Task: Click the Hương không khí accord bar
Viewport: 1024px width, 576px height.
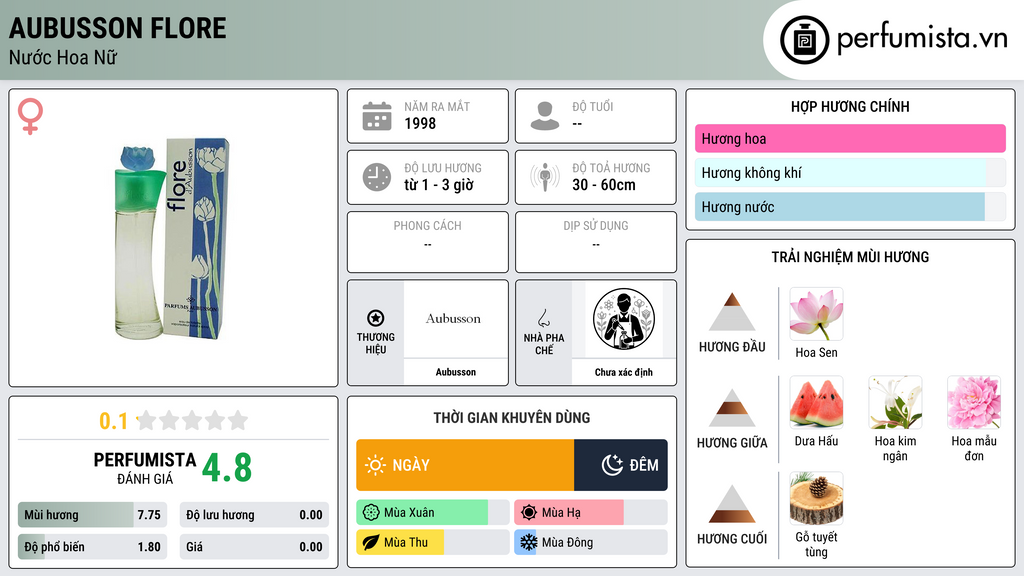Action: click(x=850, y=173)
